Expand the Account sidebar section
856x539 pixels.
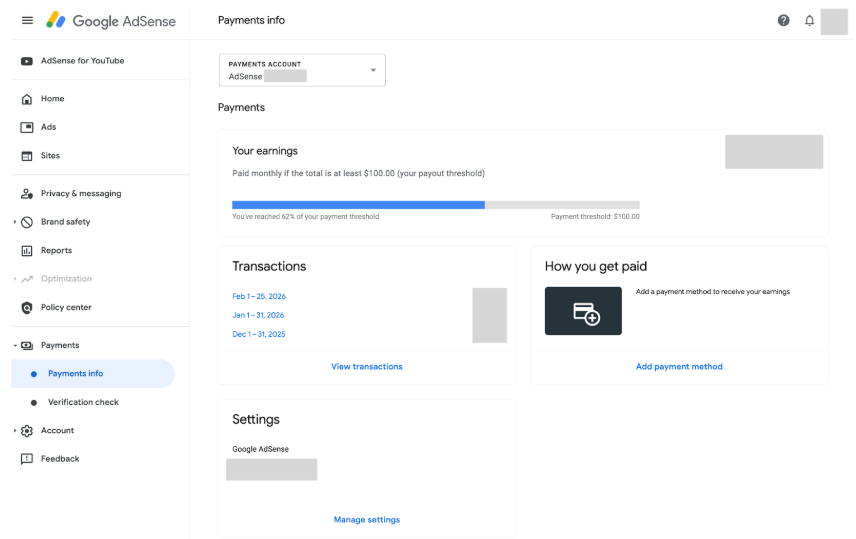pos(15,431)
